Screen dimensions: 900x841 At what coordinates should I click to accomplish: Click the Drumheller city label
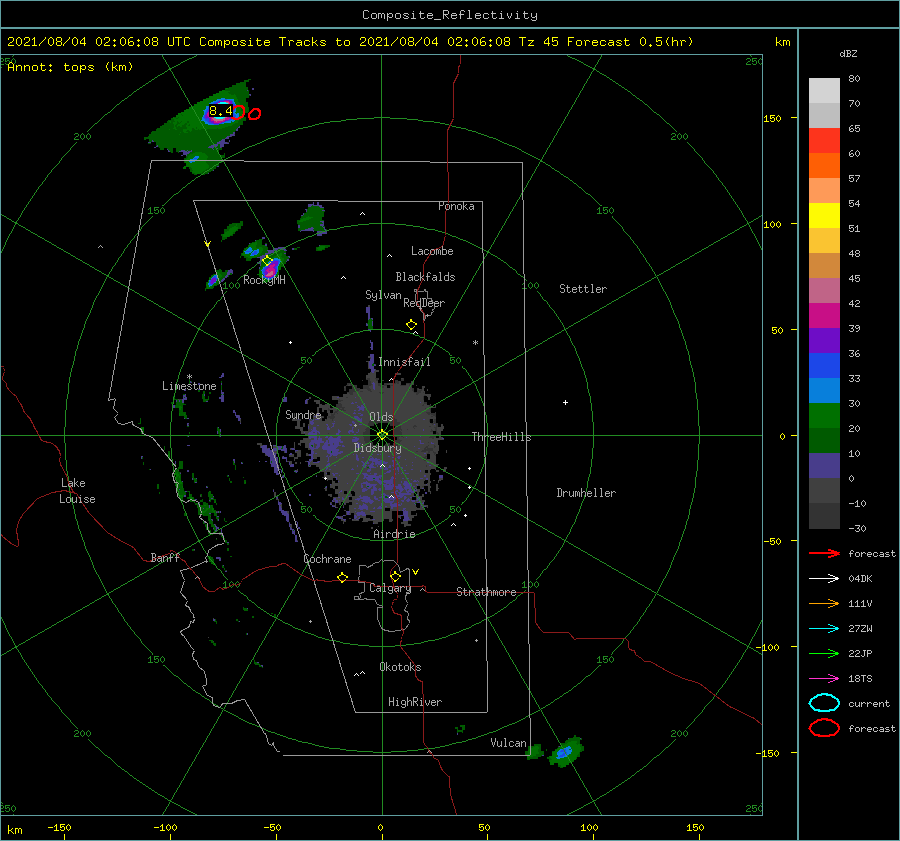click(586, 493)
